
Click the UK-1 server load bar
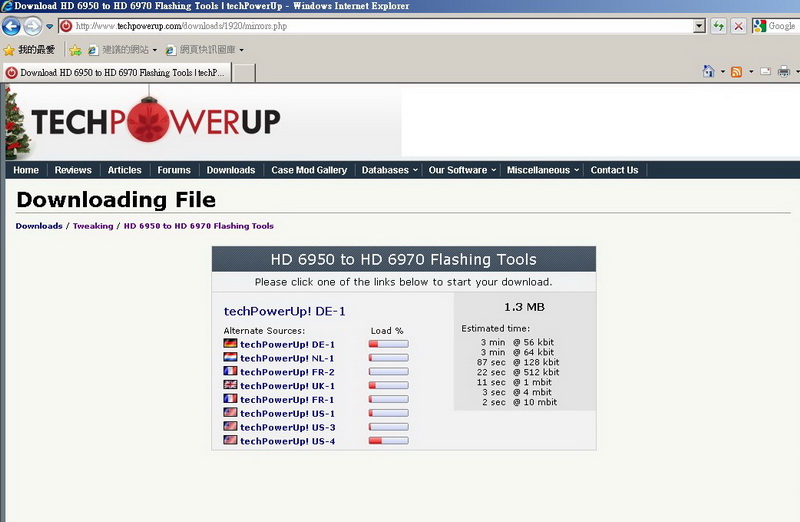[389, 386]
